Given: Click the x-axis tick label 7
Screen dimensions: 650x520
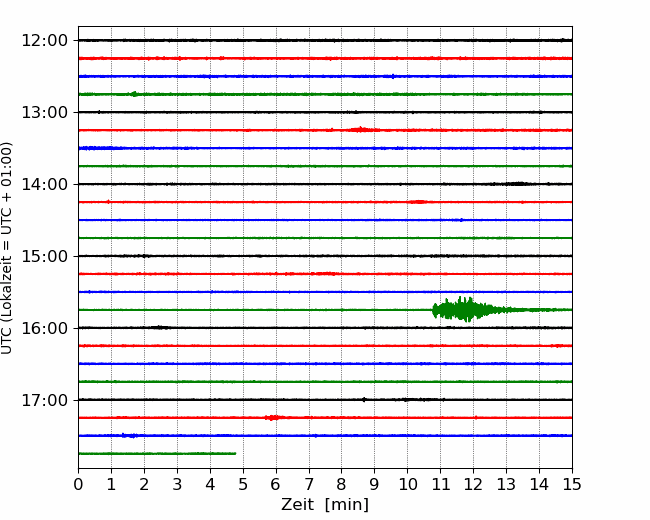Looking at the screenshot, I should (x=309, y=484).
